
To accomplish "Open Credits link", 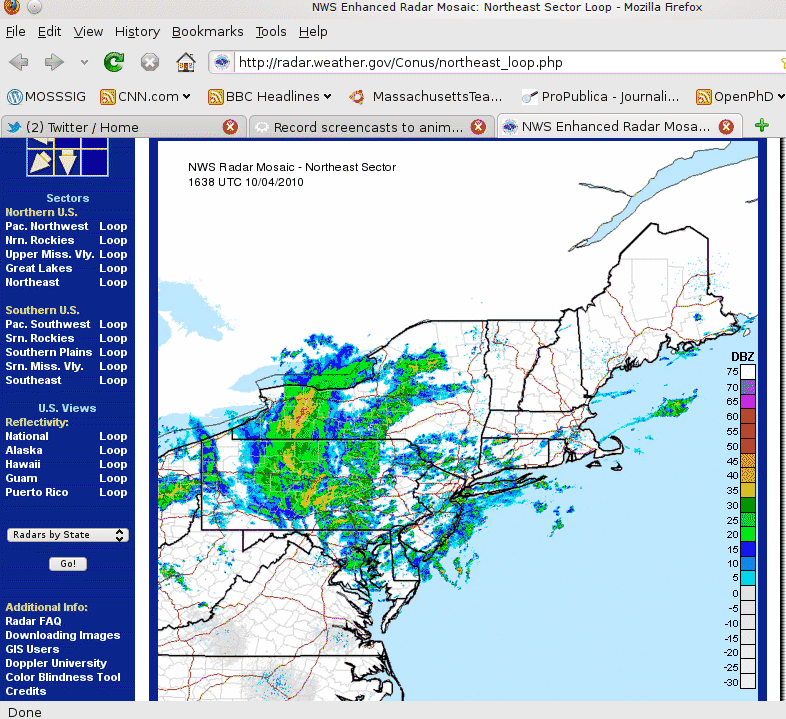I will click(26, 692).
